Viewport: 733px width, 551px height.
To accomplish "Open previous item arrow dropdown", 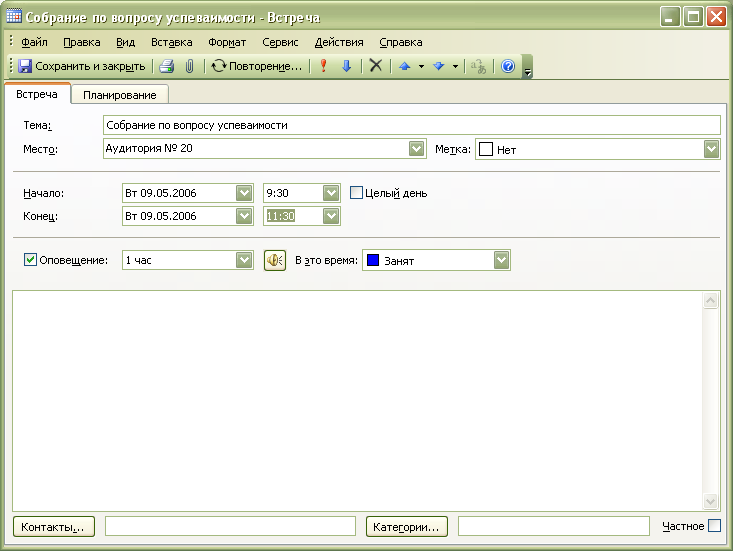I will (x=421, y=66).
